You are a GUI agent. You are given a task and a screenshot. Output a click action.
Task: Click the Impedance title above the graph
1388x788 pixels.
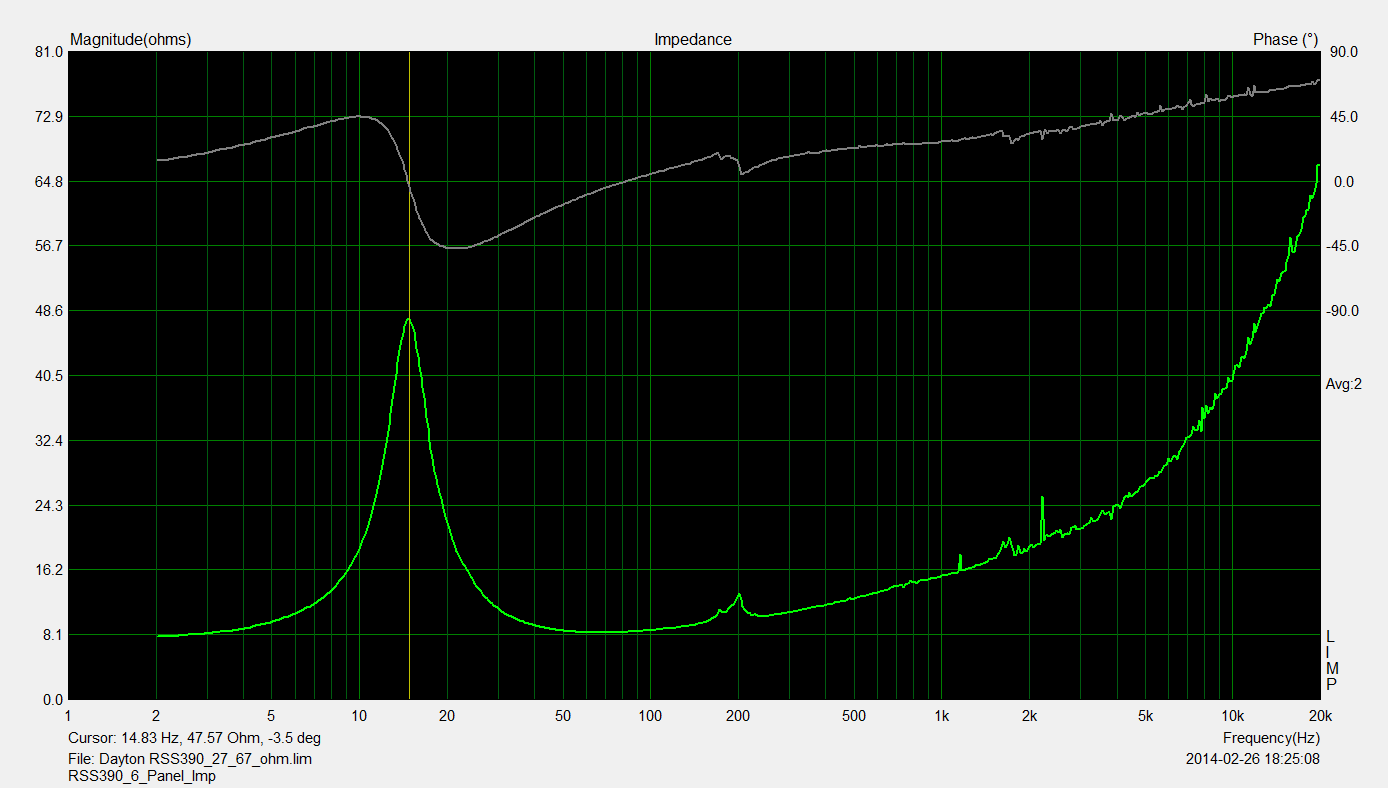tap(692, 40)
